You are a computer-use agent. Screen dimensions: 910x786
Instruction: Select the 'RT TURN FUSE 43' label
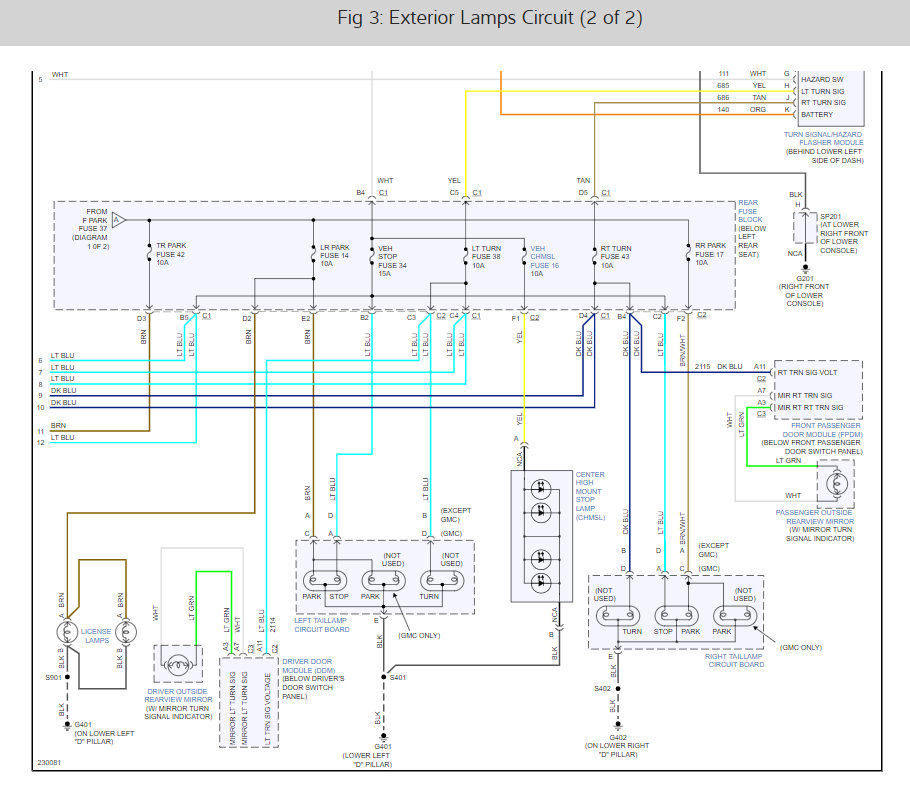pyautogui.click(x=616, y=257)
